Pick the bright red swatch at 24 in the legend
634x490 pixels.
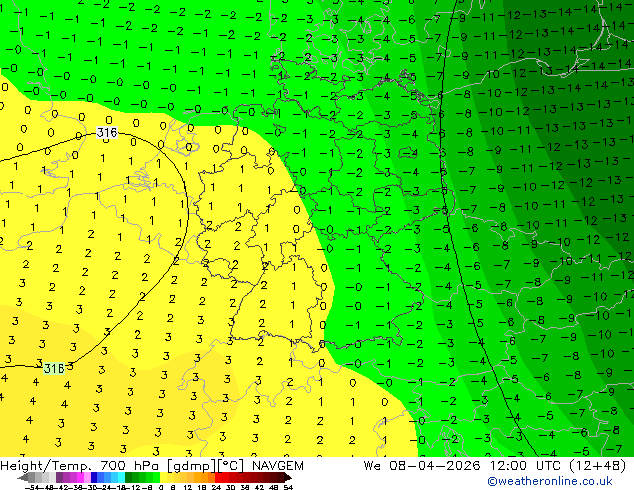(218, 477)
